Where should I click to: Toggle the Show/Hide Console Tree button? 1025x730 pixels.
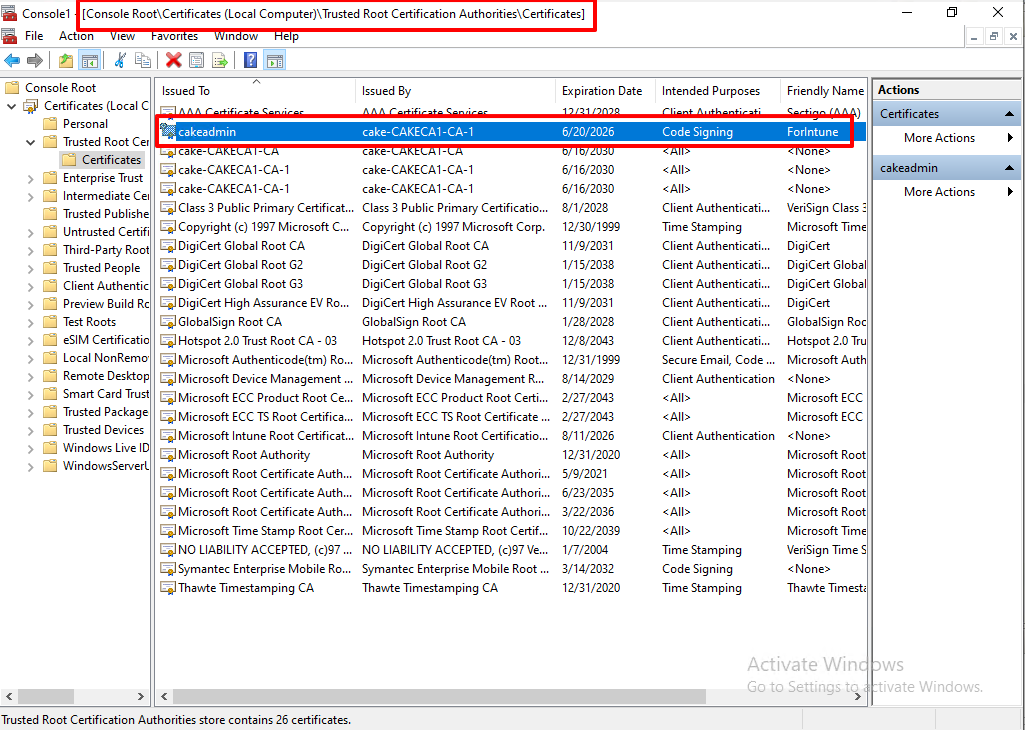[x=89, y=61]
